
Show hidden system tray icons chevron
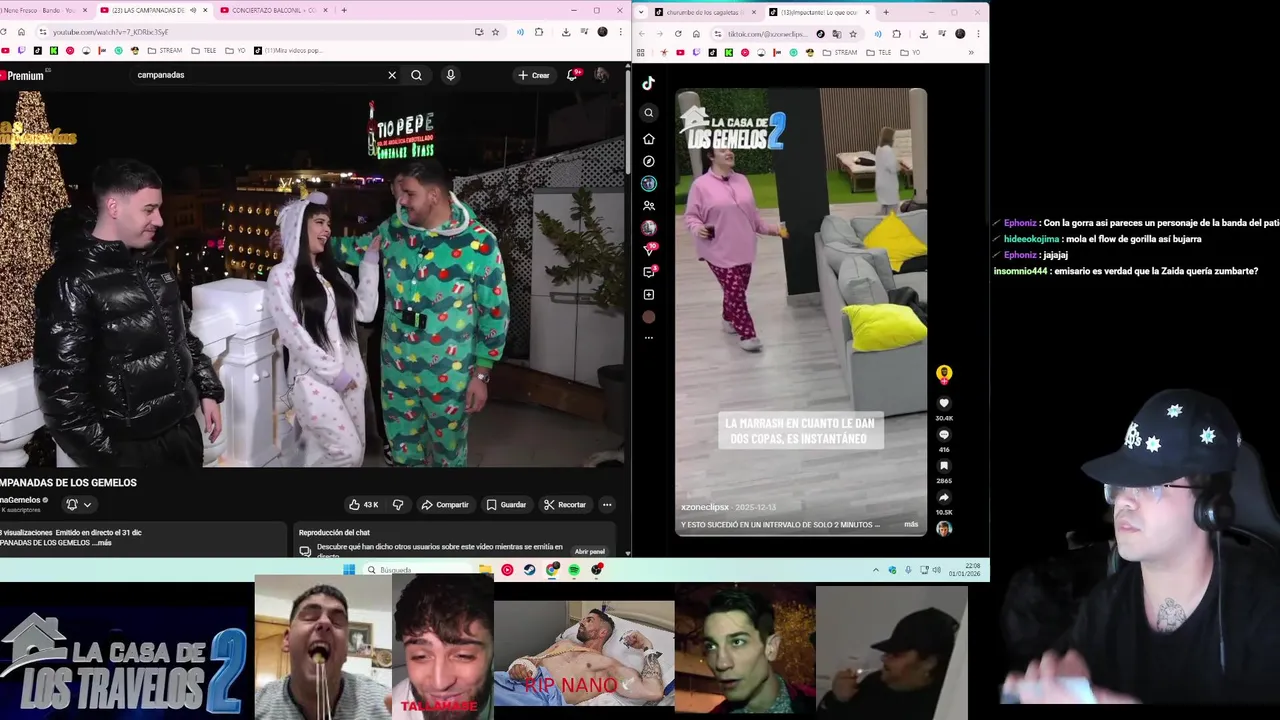click(876, 570)
